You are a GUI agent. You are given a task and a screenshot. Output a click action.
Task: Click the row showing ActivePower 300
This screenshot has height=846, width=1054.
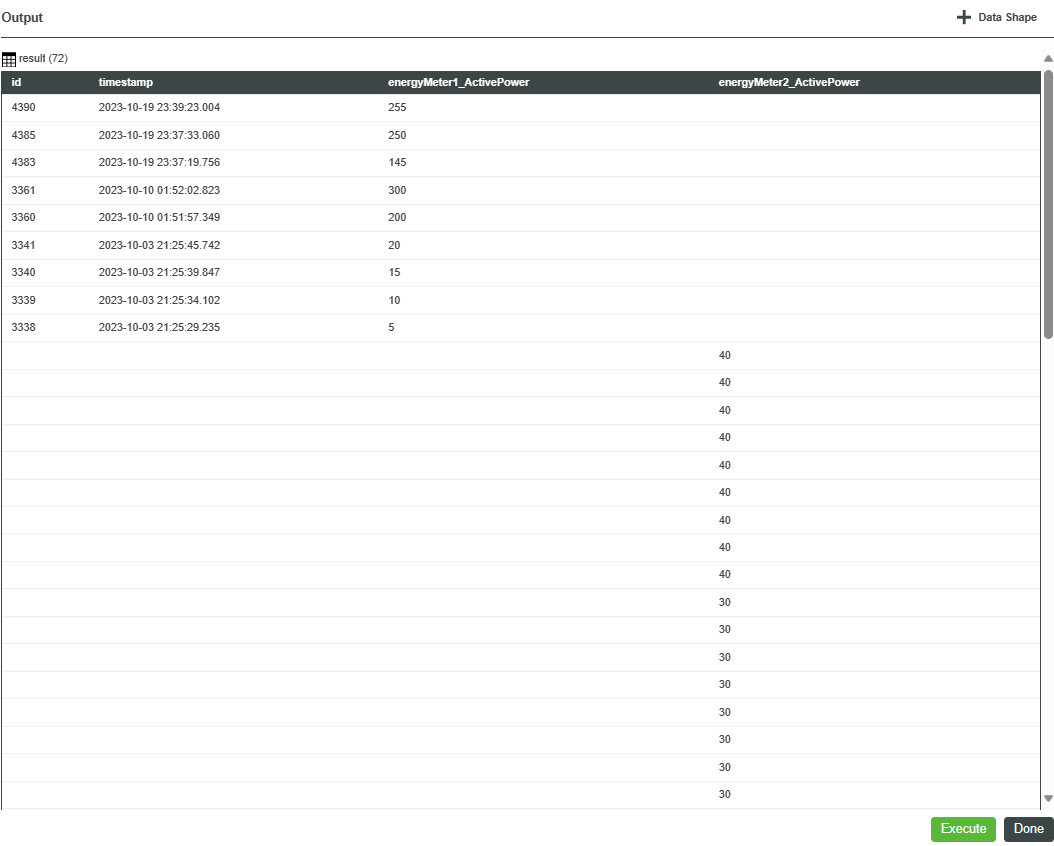click(300, 190)
